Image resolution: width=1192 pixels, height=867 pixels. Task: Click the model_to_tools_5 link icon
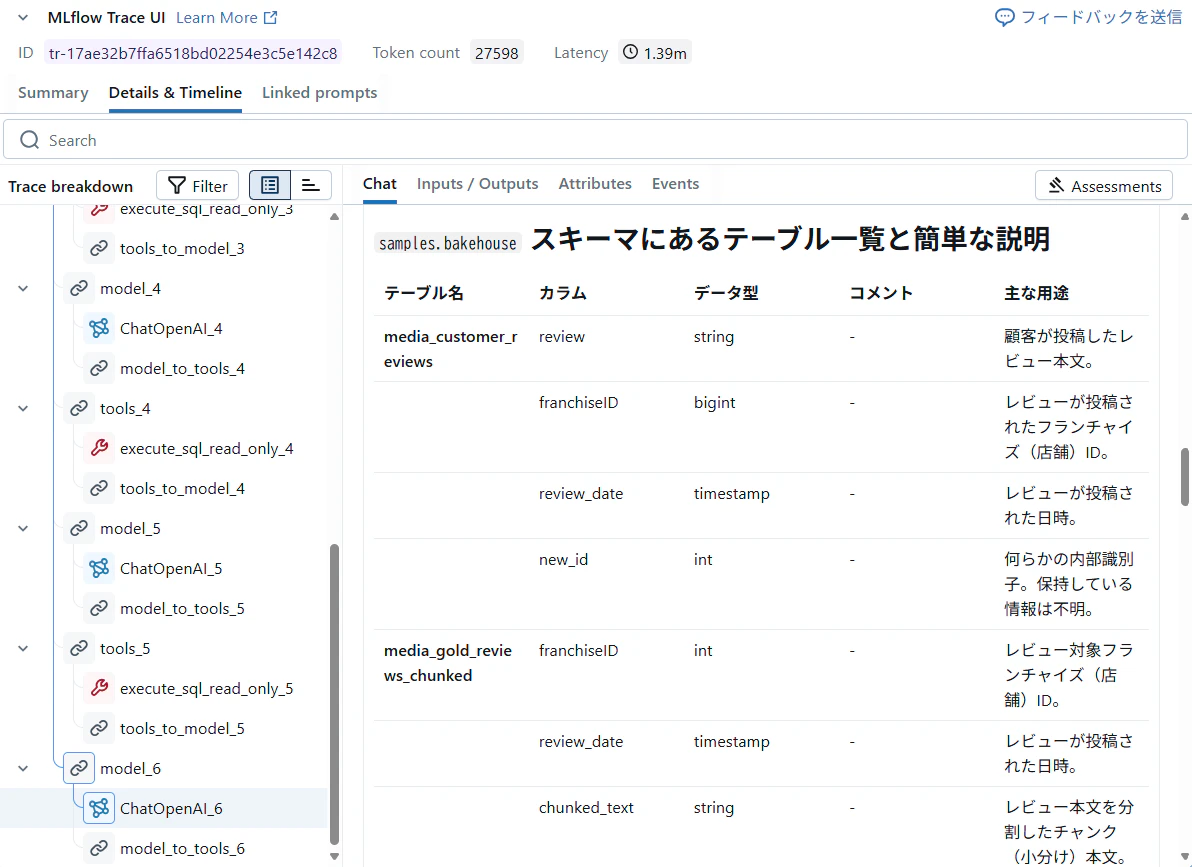(99, 609)
